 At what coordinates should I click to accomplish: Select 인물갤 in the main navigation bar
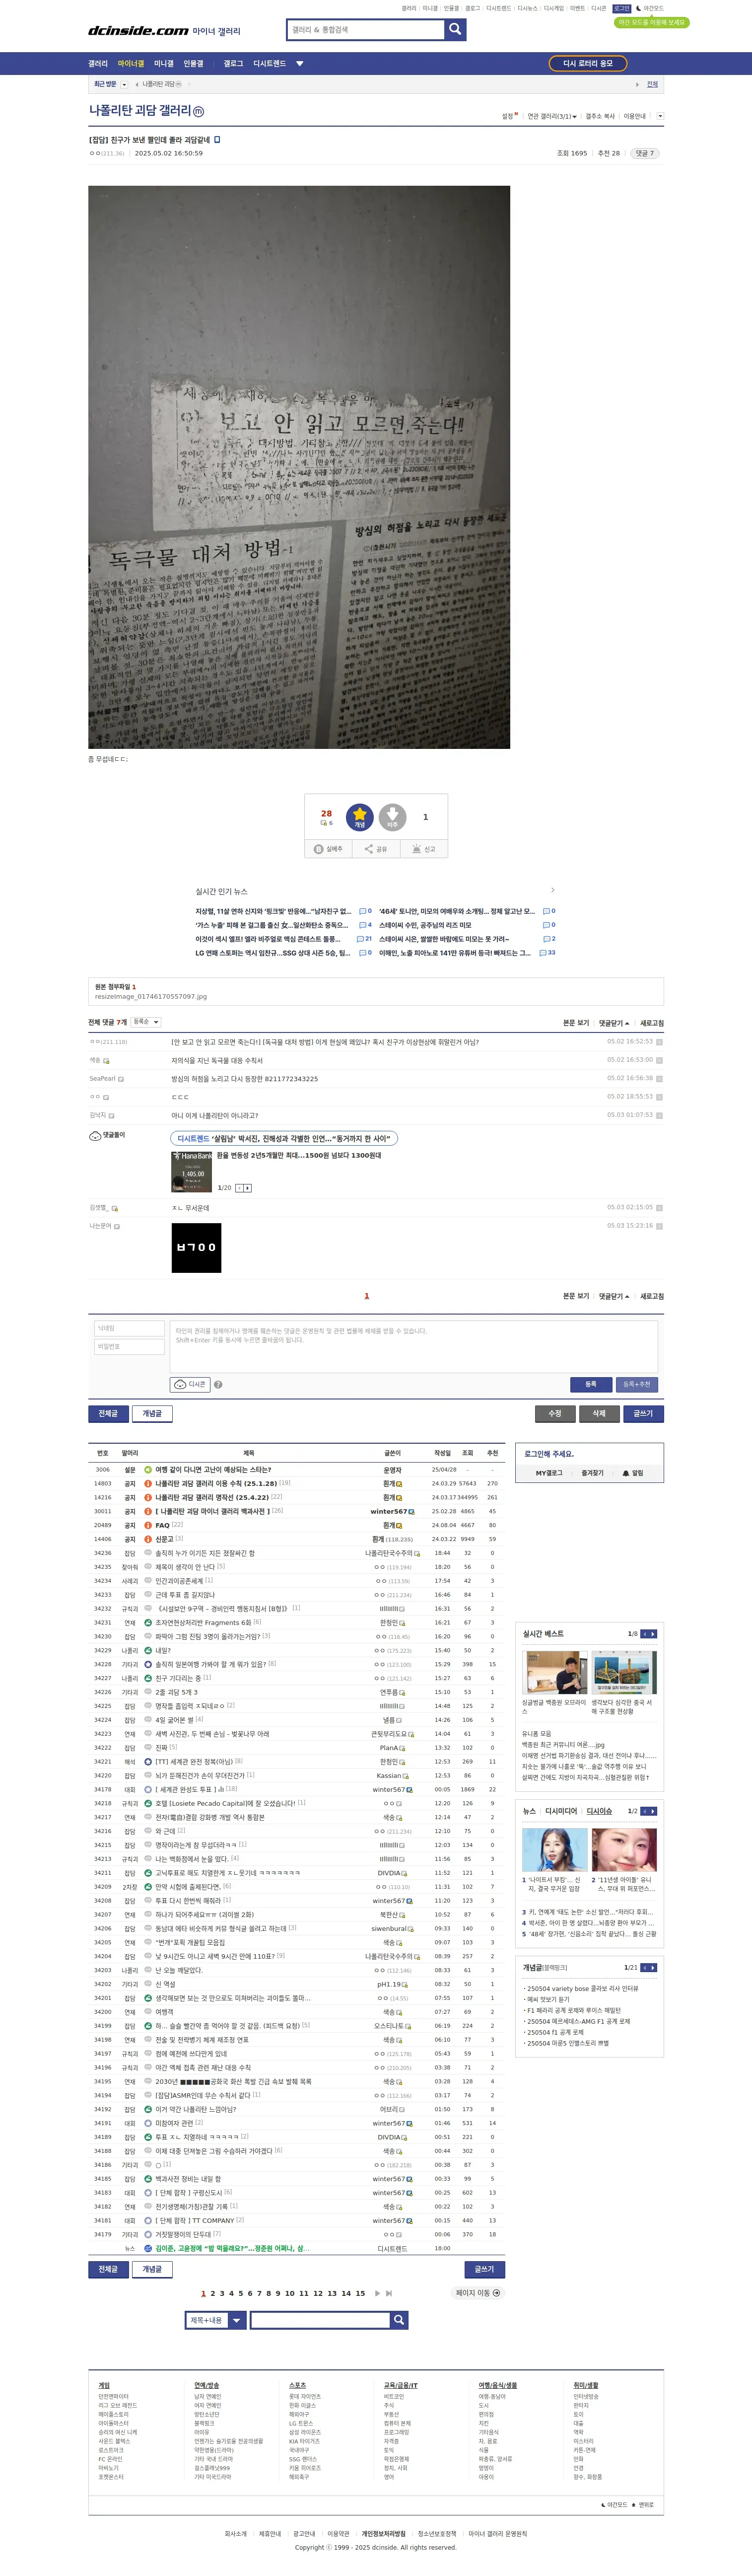pos(193,64)
